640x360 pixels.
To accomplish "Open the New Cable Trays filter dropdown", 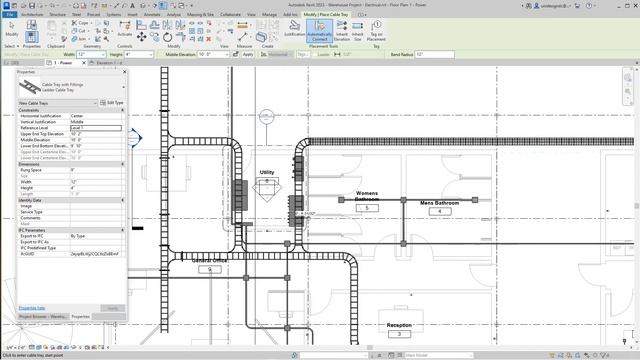I will pyautogui.click(x=58, y=103).
